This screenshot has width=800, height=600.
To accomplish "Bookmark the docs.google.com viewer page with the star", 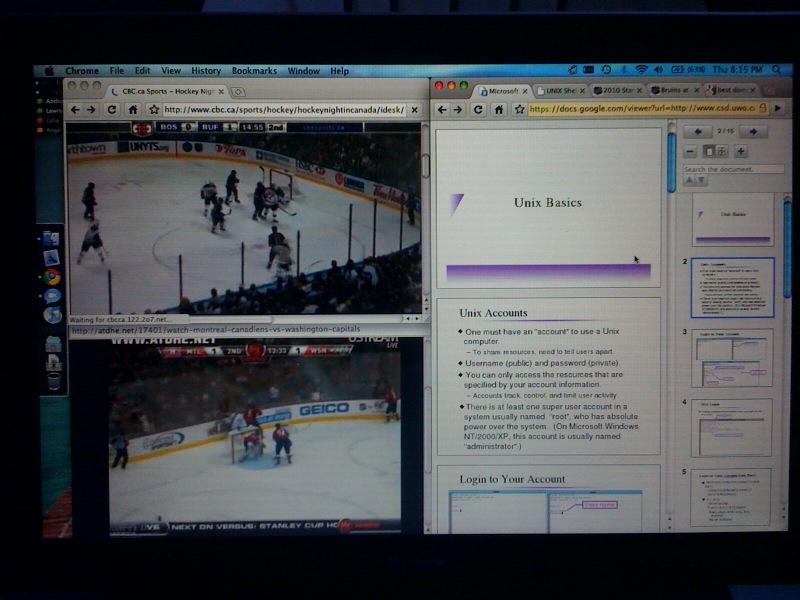I will [519, 109].
